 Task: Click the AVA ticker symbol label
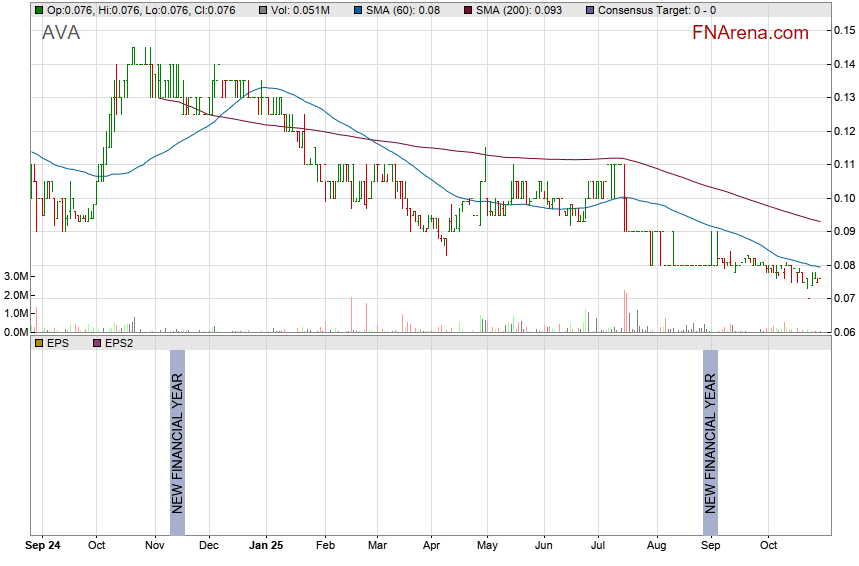pyautogui.click(x=61, y=33)
